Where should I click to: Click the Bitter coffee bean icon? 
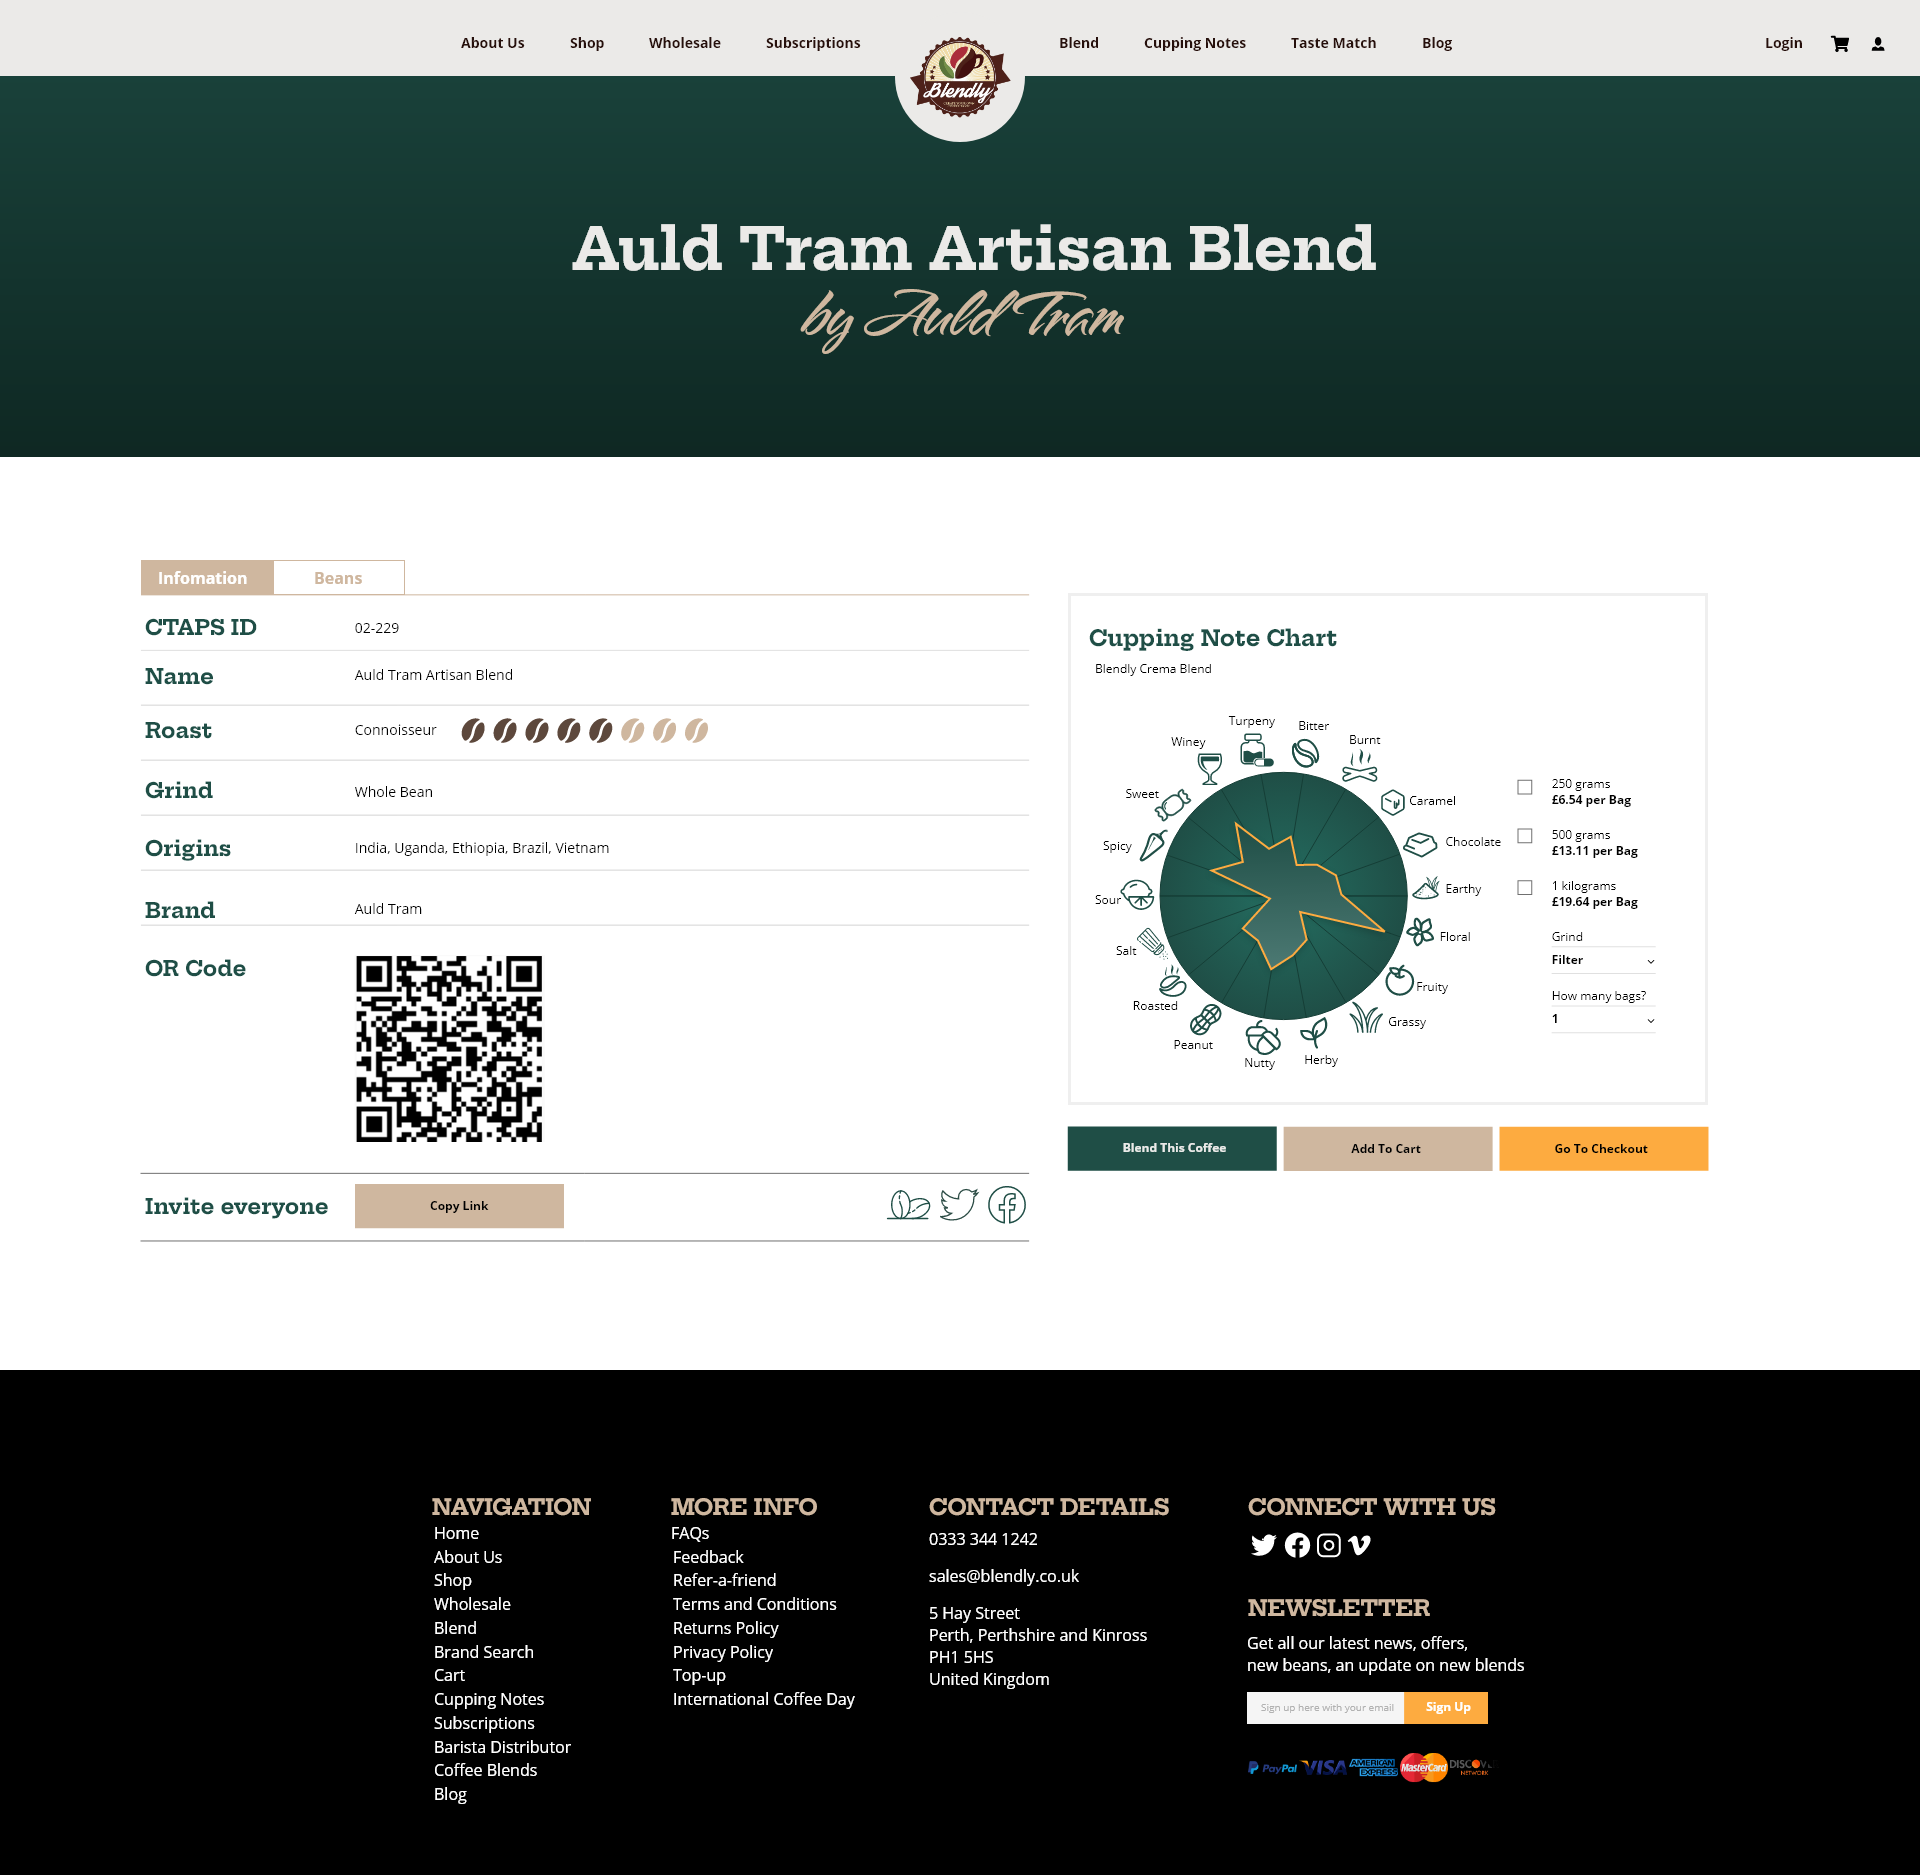(x=1305, y=753)
